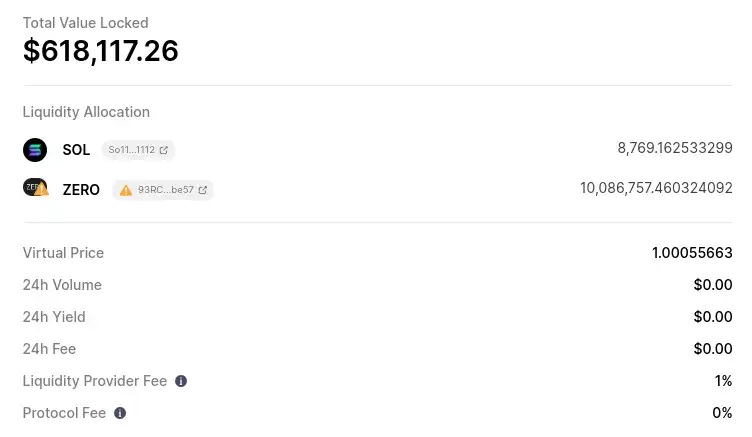Click the 24h Yield value

[x=713, y=317]
